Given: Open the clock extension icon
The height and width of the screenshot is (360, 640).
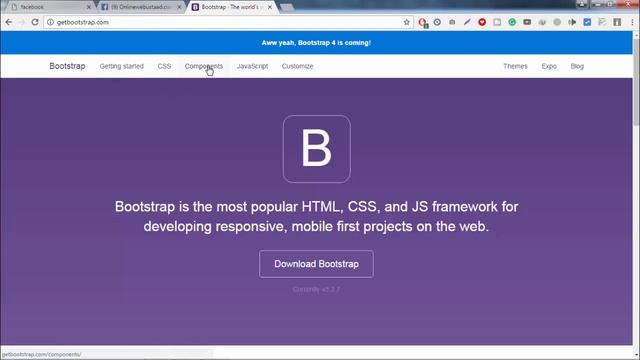Looking at the screenshot, I should coord(437,22).
